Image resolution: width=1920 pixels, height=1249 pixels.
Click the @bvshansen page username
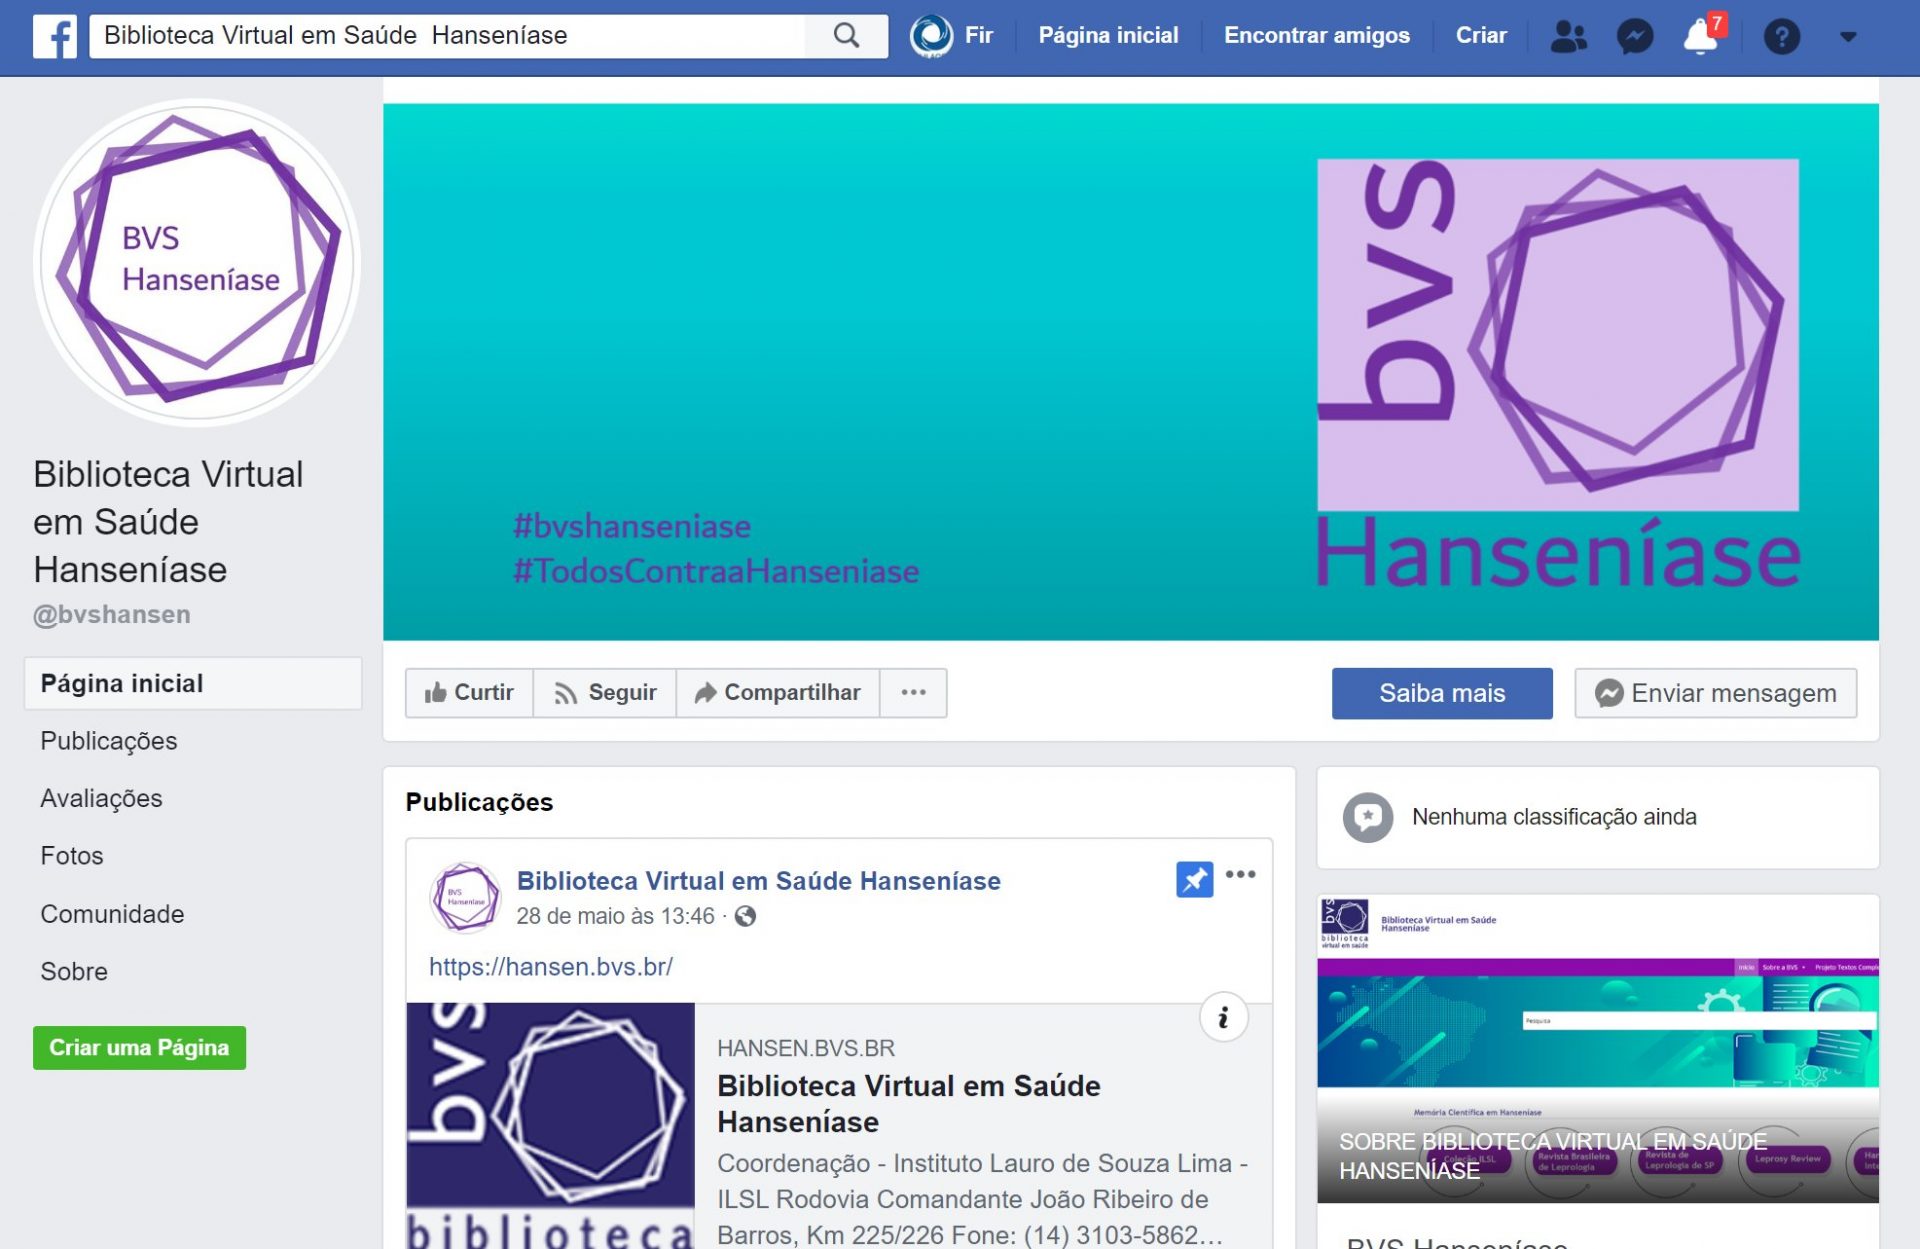click(112, 614)
